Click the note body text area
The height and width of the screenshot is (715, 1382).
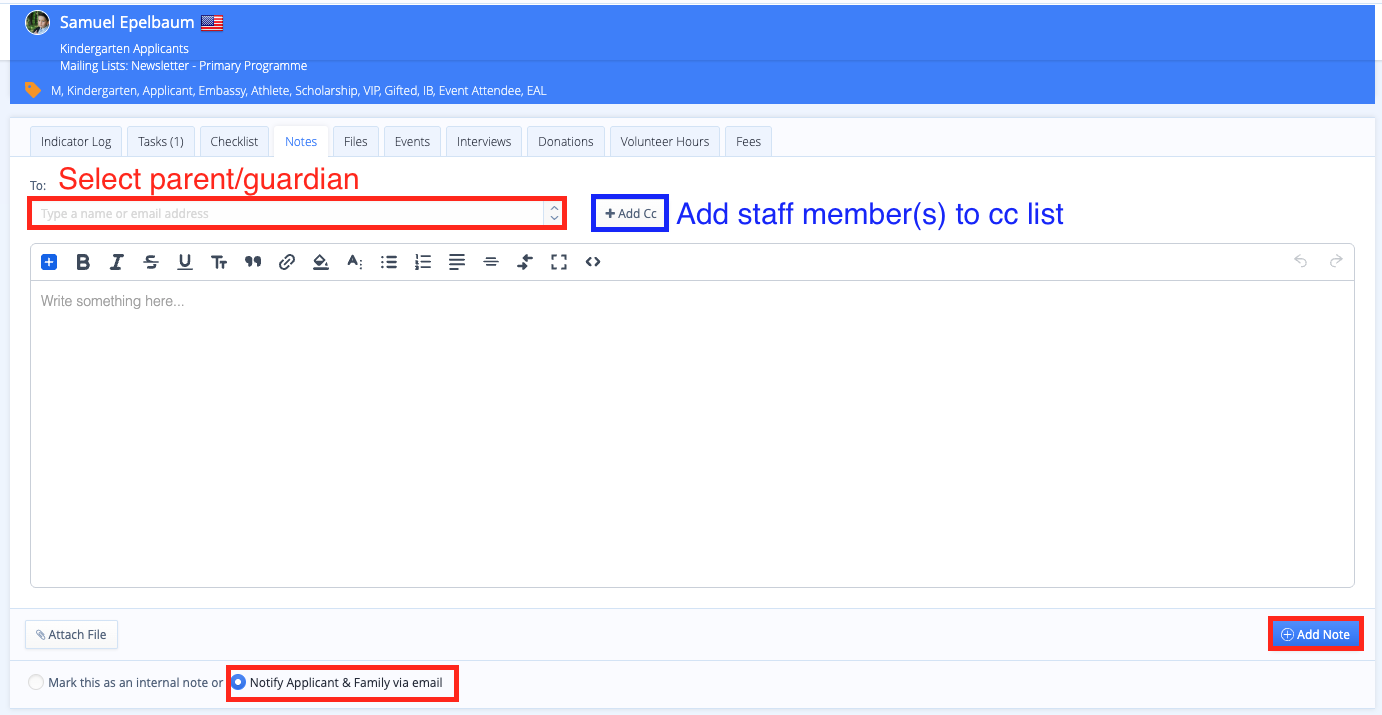[692, 430]
